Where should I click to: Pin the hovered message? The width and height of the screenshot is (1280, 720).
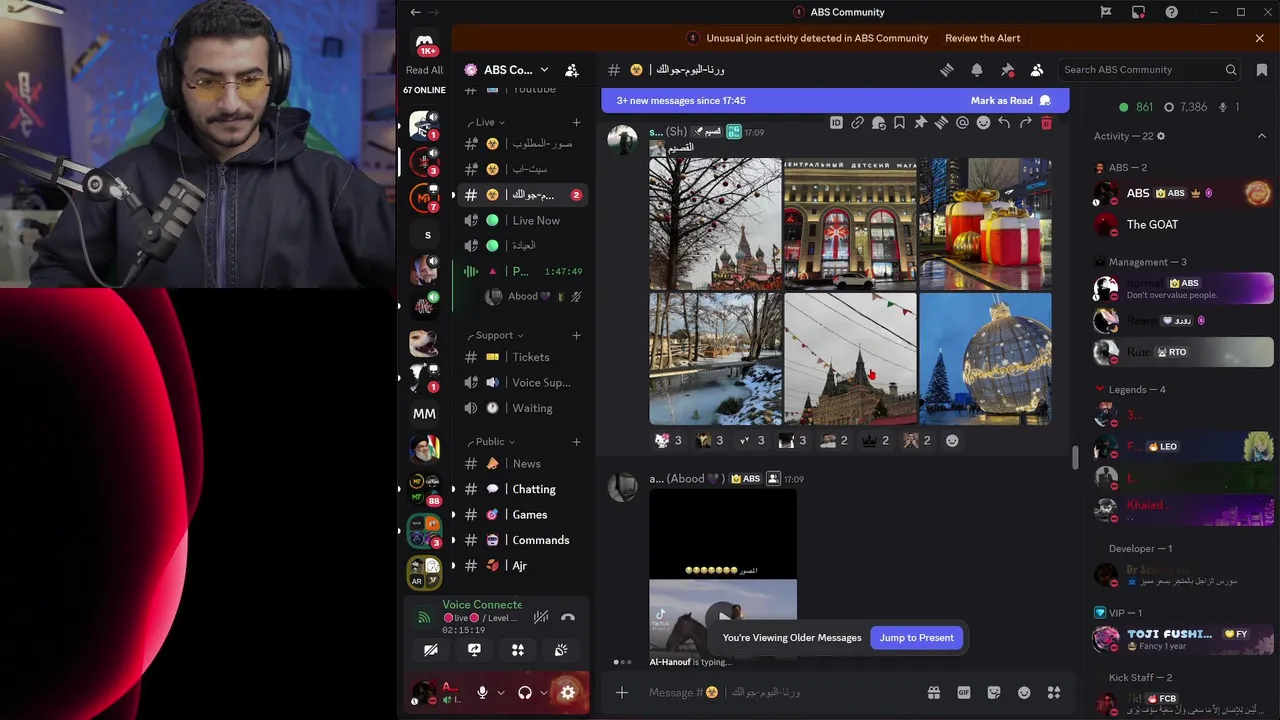coord(920,123)
